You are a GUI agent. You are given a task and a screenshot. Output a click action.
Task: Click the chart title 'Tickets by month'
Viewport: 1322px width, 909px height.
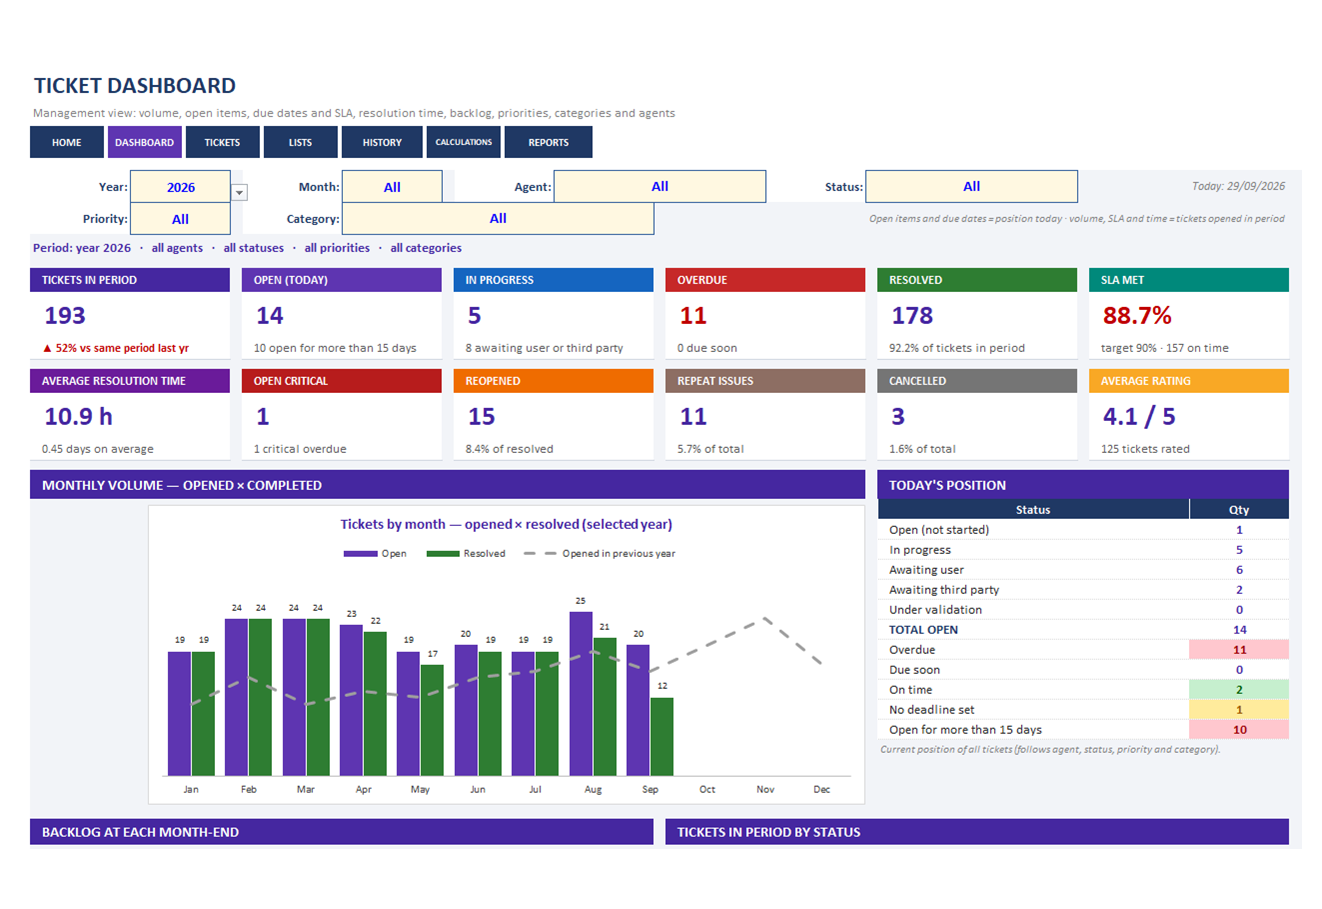[506, 524]
